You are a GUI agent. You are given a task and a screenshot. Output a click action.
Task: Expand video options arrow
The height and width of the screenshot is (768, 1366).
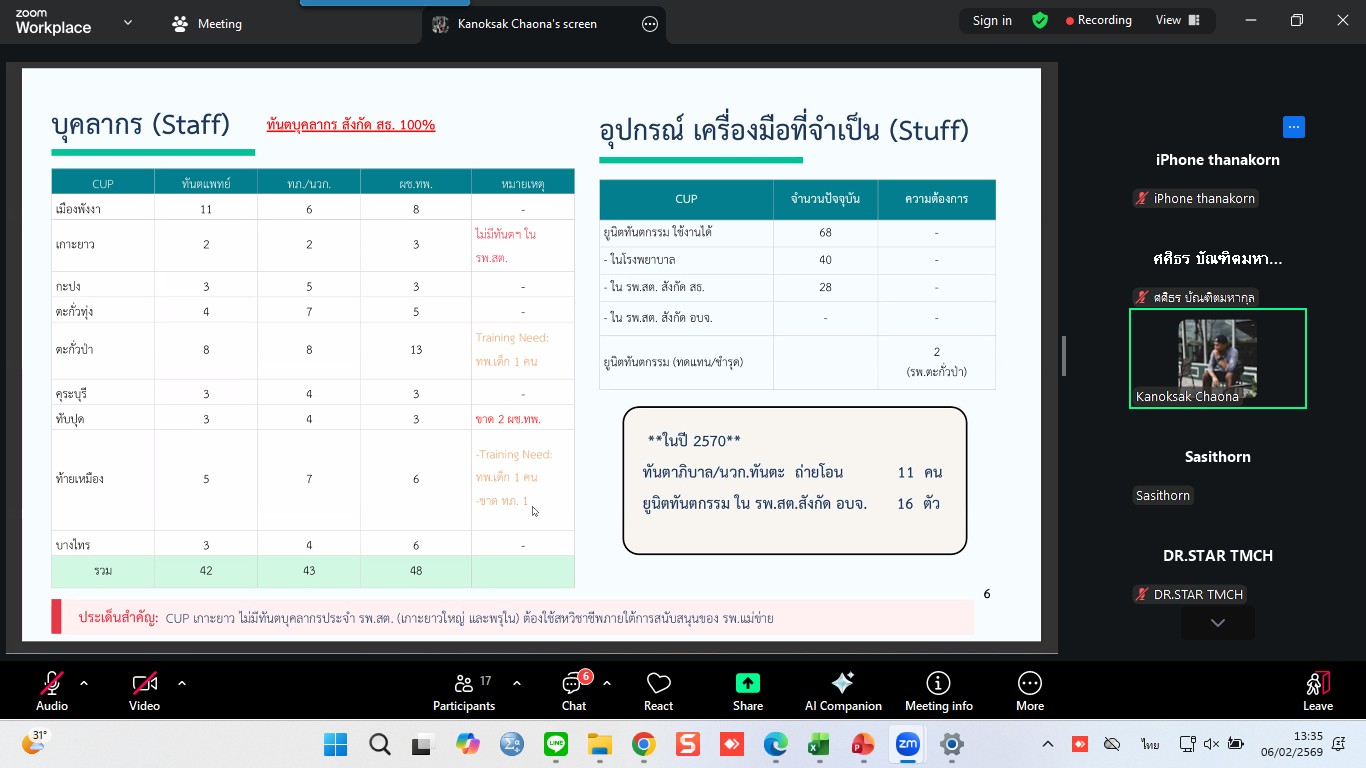(x=182, y=684)
